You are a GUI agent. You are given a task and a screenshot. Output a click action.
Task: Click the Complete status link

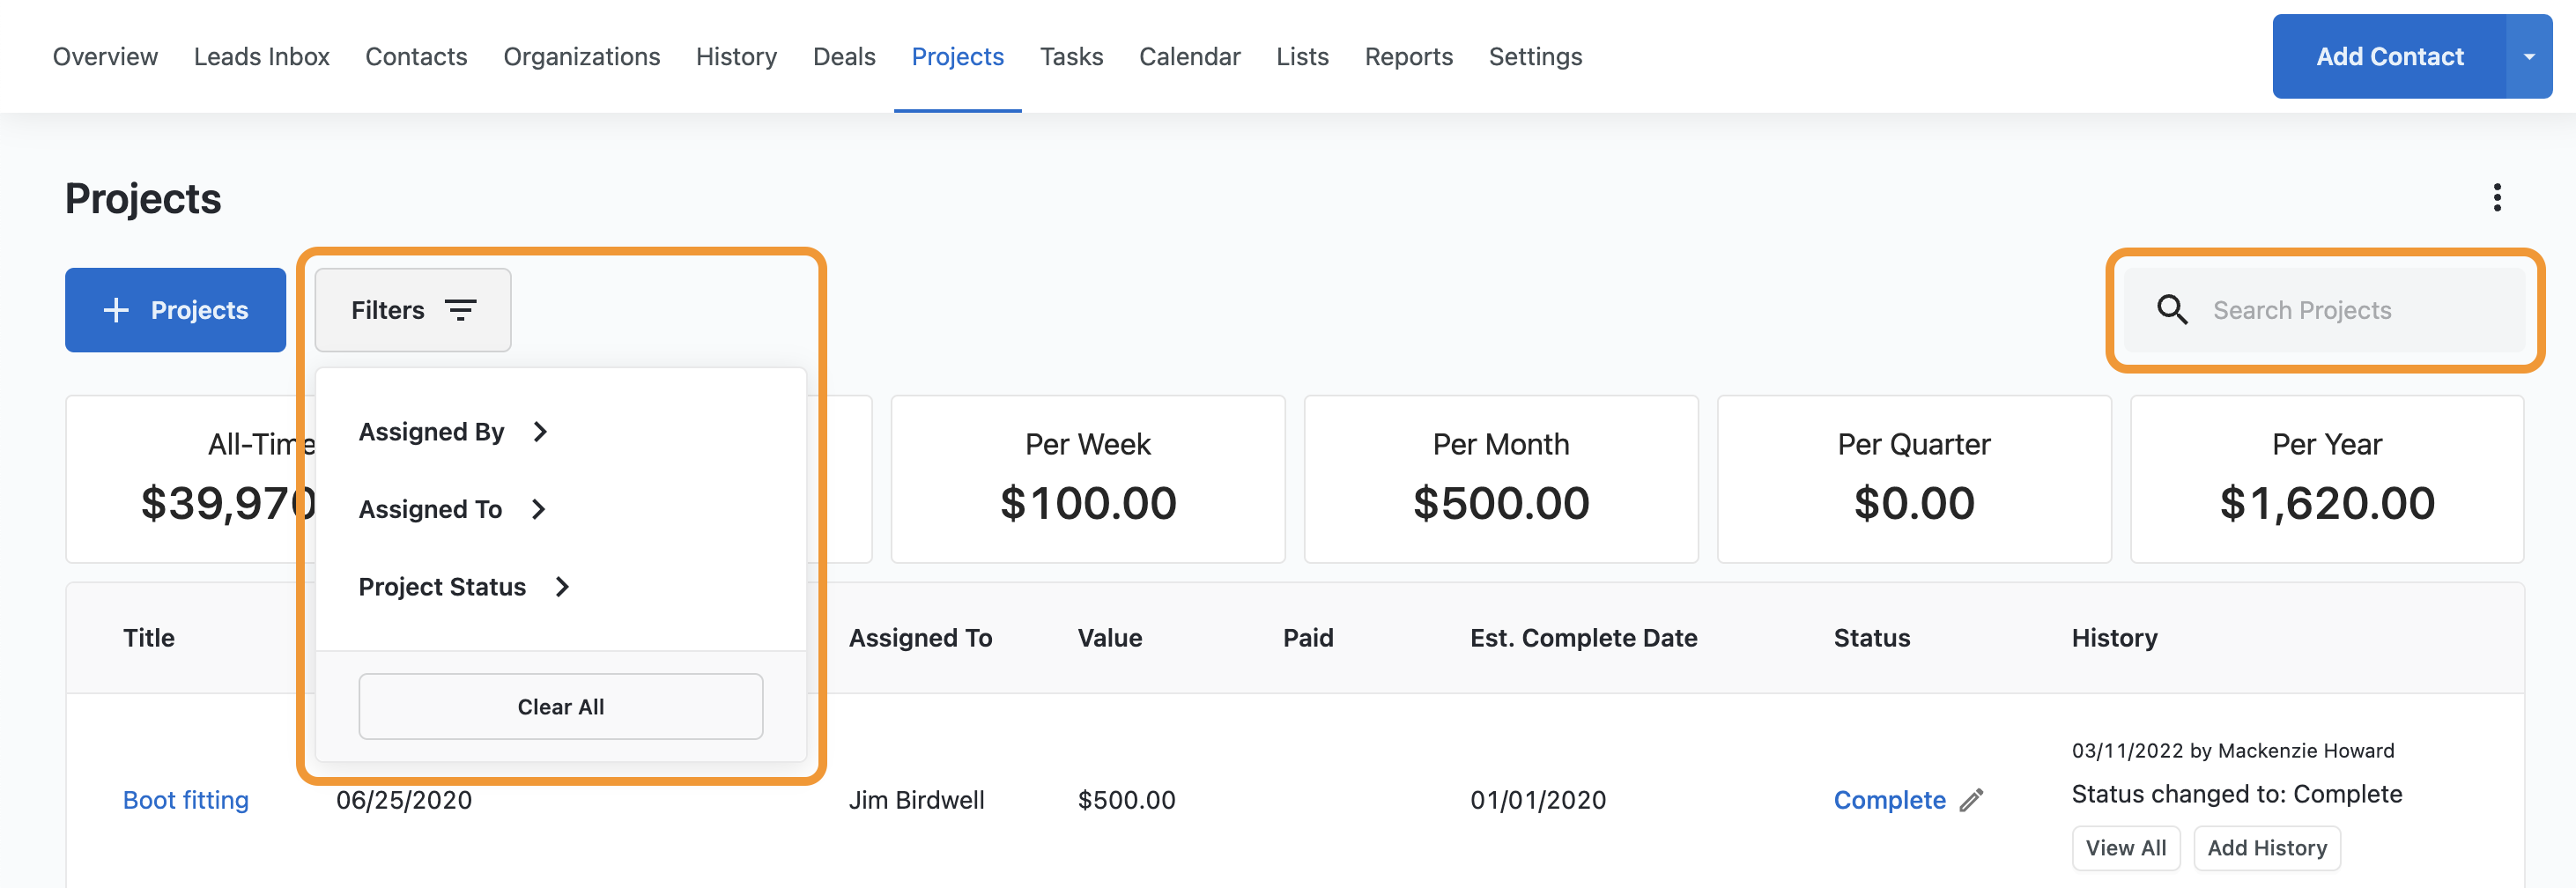pyautogui.click(x=1888, y=800)
